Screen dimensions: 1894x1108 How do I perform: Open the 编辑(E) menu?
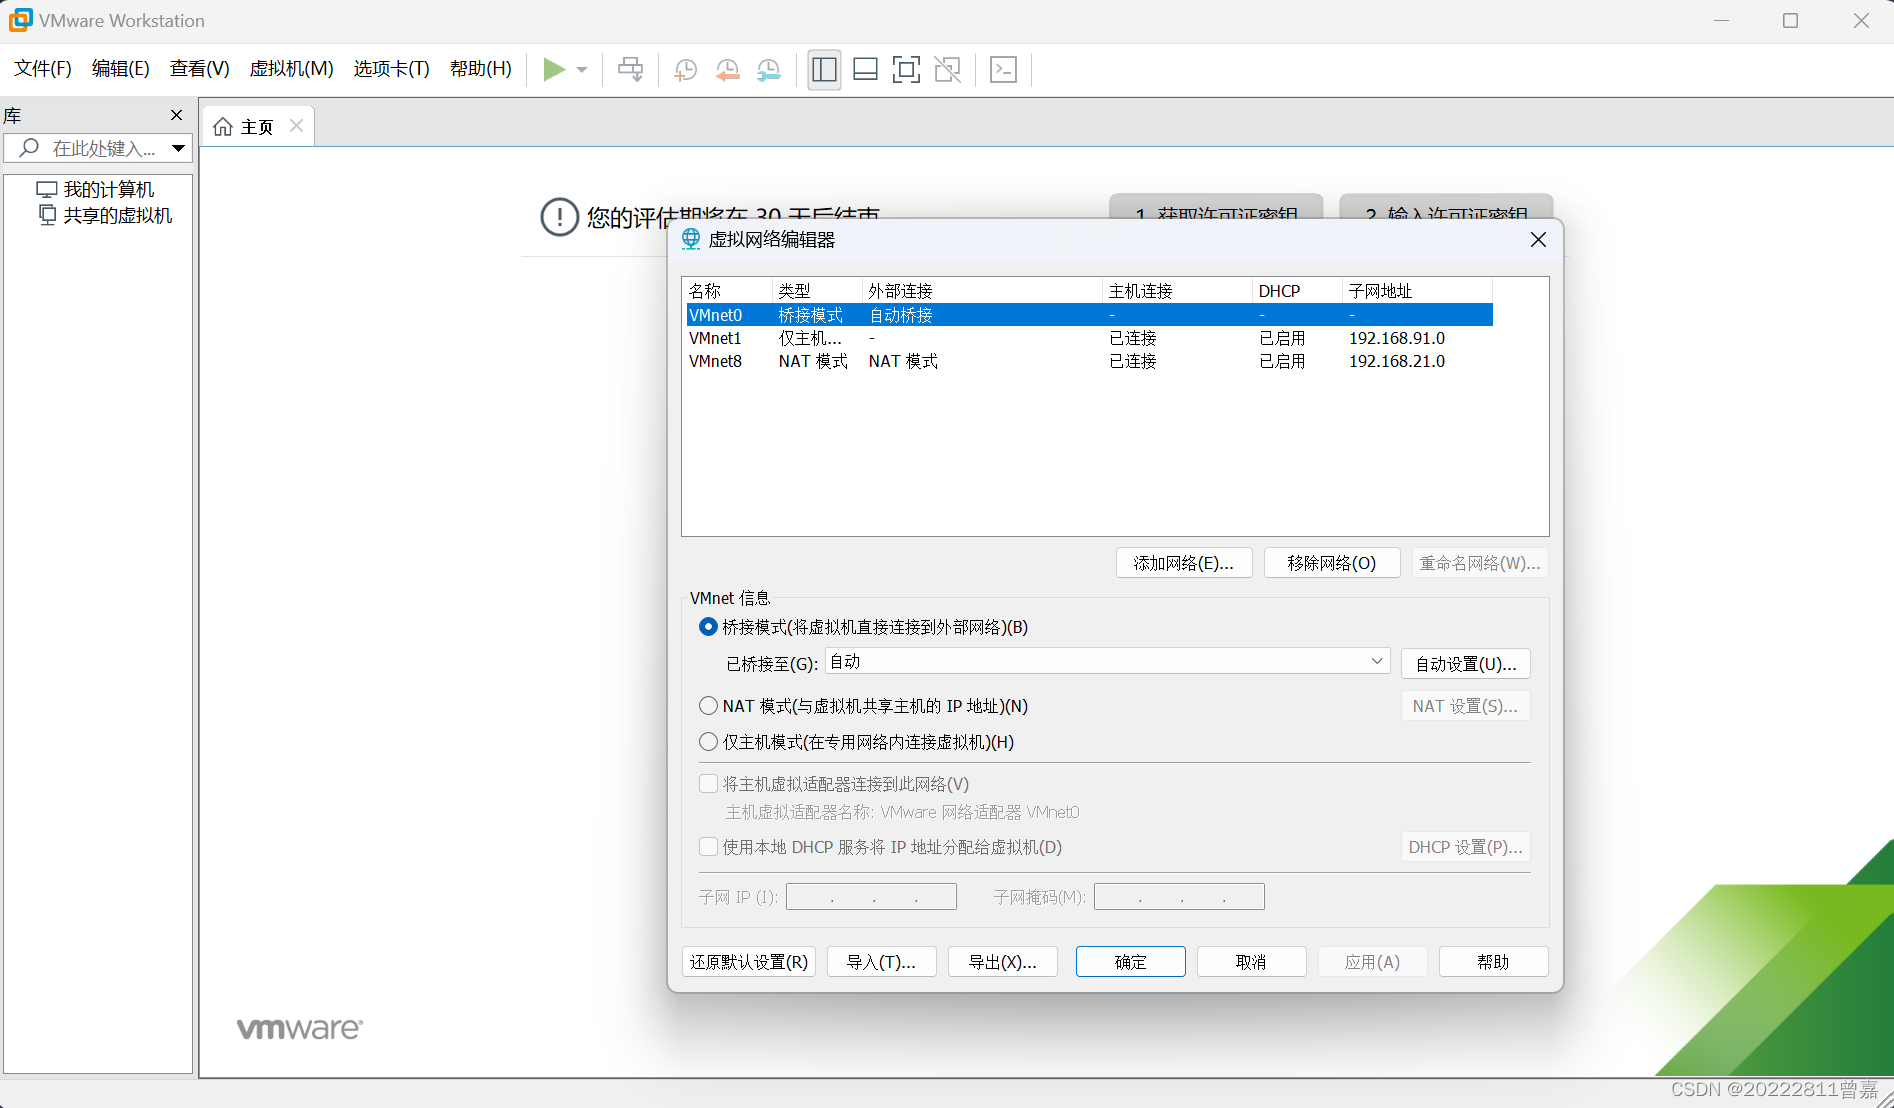click(x=121, y=69)
